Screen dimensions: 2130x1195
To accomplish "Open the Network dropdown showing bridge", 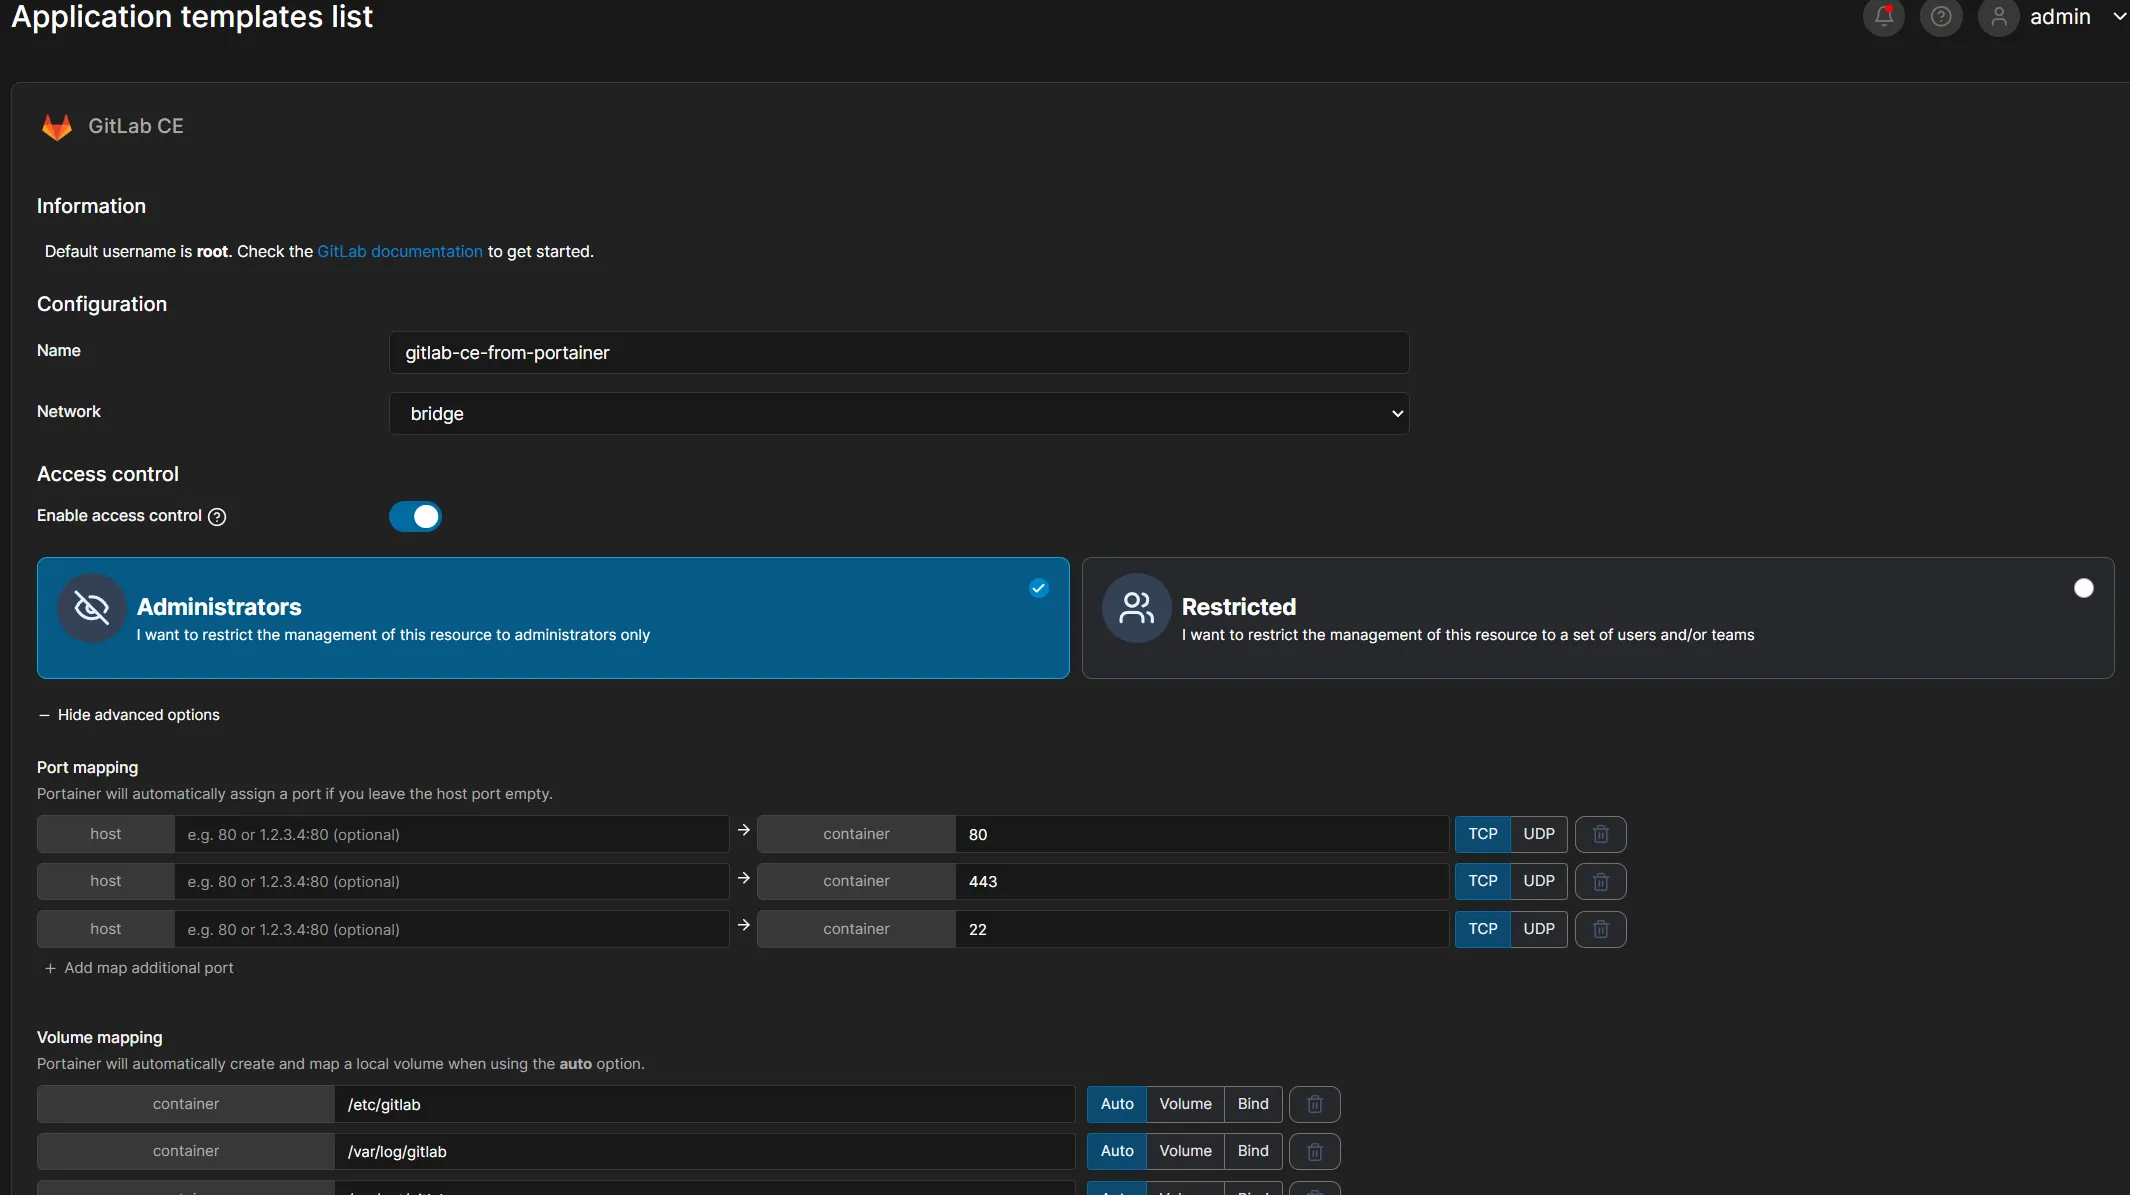I will point(898,413).
